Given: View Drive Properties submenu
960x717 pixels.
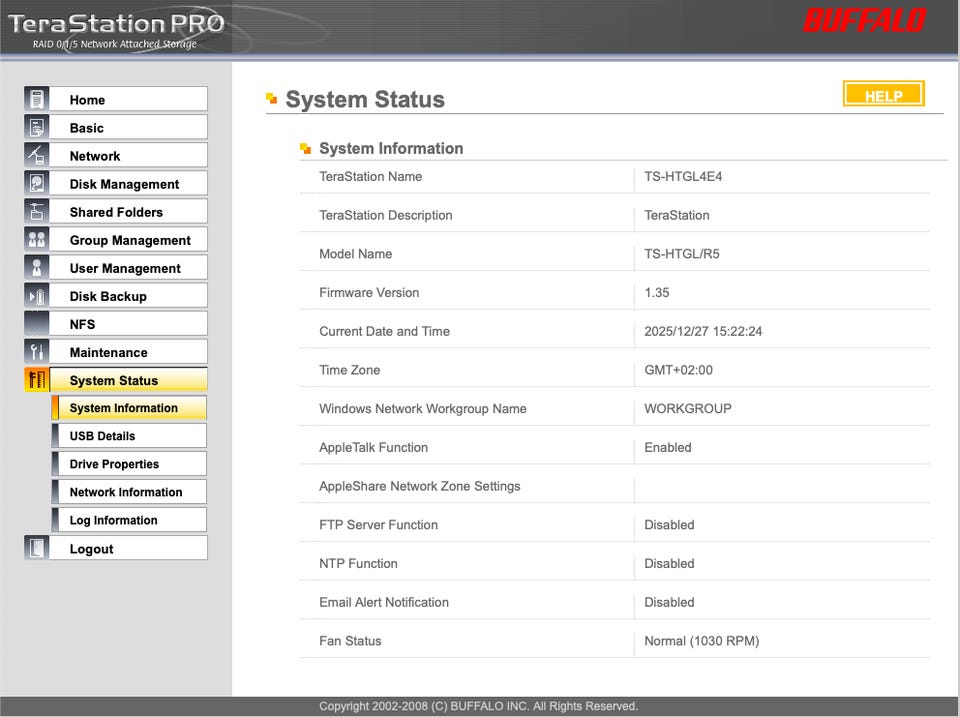Looking at the screenshot, I should point(129,464).
